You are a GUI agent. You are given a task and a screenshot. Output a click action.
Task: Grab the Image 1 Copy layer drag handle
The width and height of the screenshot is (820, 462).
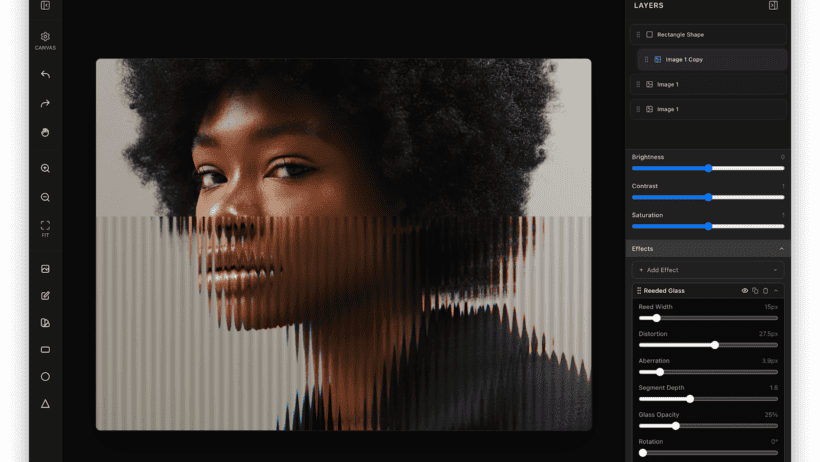[x=646, y=60]
